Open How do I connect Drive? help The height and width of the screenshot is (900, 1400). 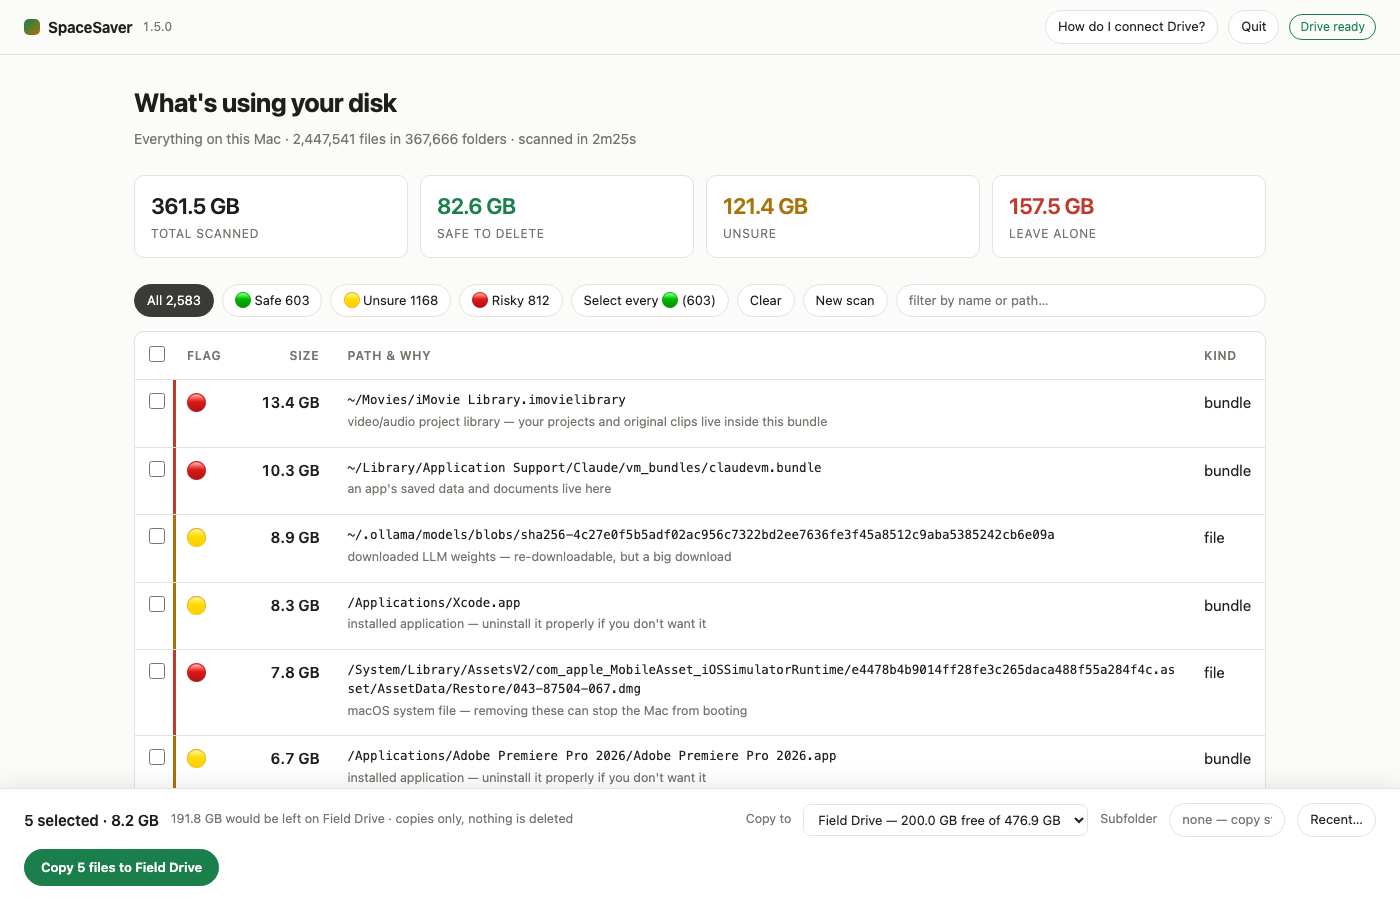(1131, 27)
